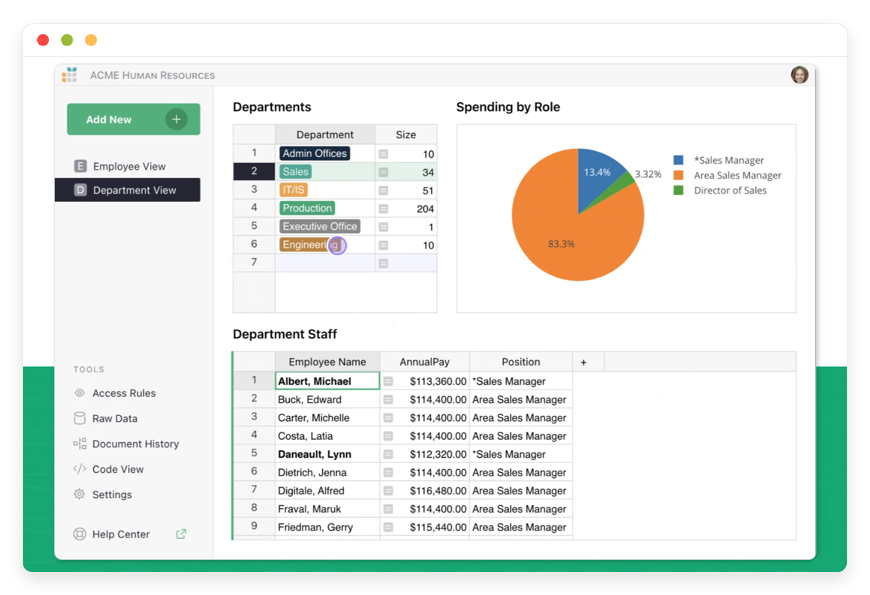Click the blue 13.4% pie slice

(x=597, y=175)
